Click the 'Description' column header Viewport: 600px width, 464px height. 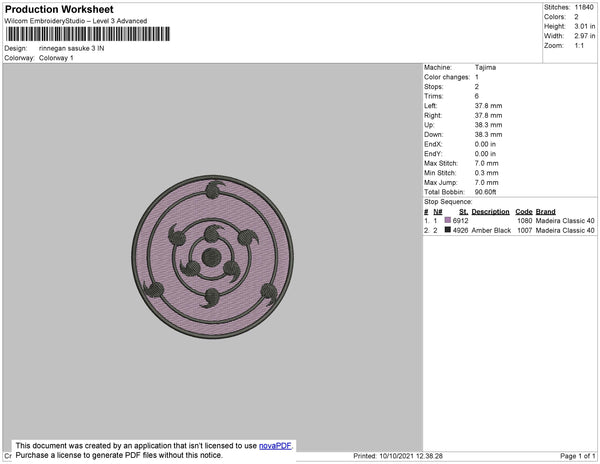tap(490, 212)
